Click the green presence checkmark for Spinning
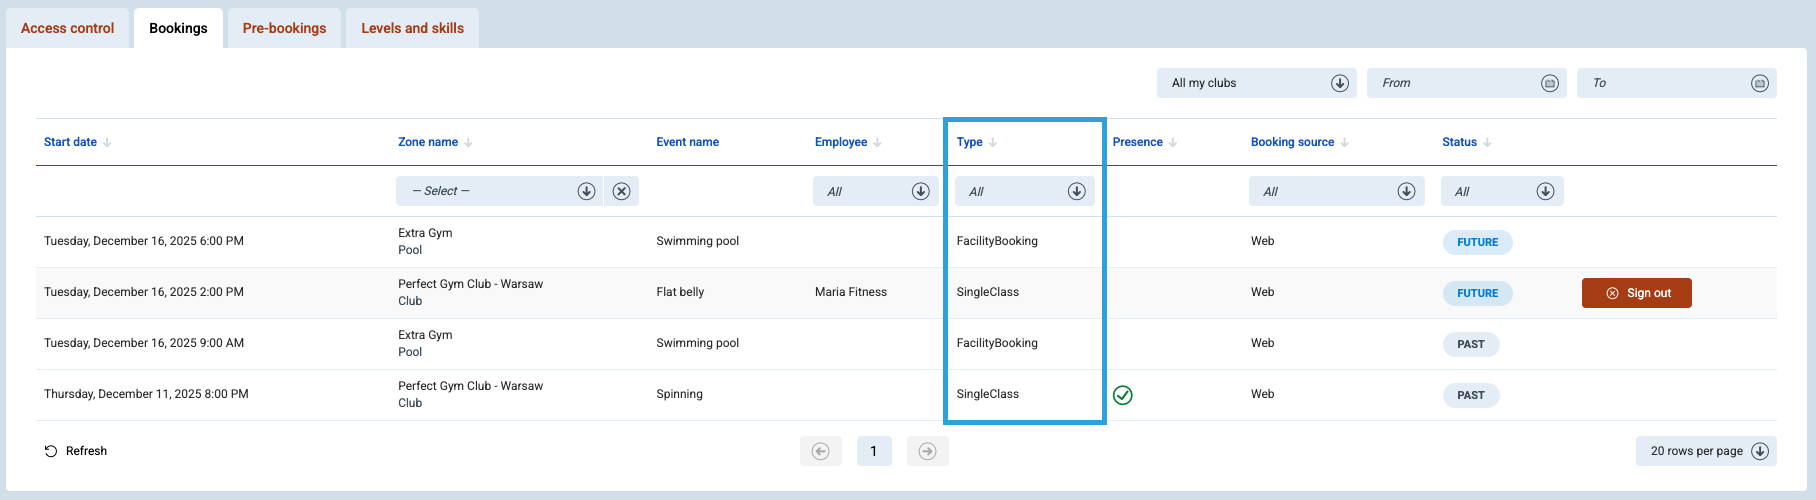Screen dimensions: 1816x500 (1123, 395)
